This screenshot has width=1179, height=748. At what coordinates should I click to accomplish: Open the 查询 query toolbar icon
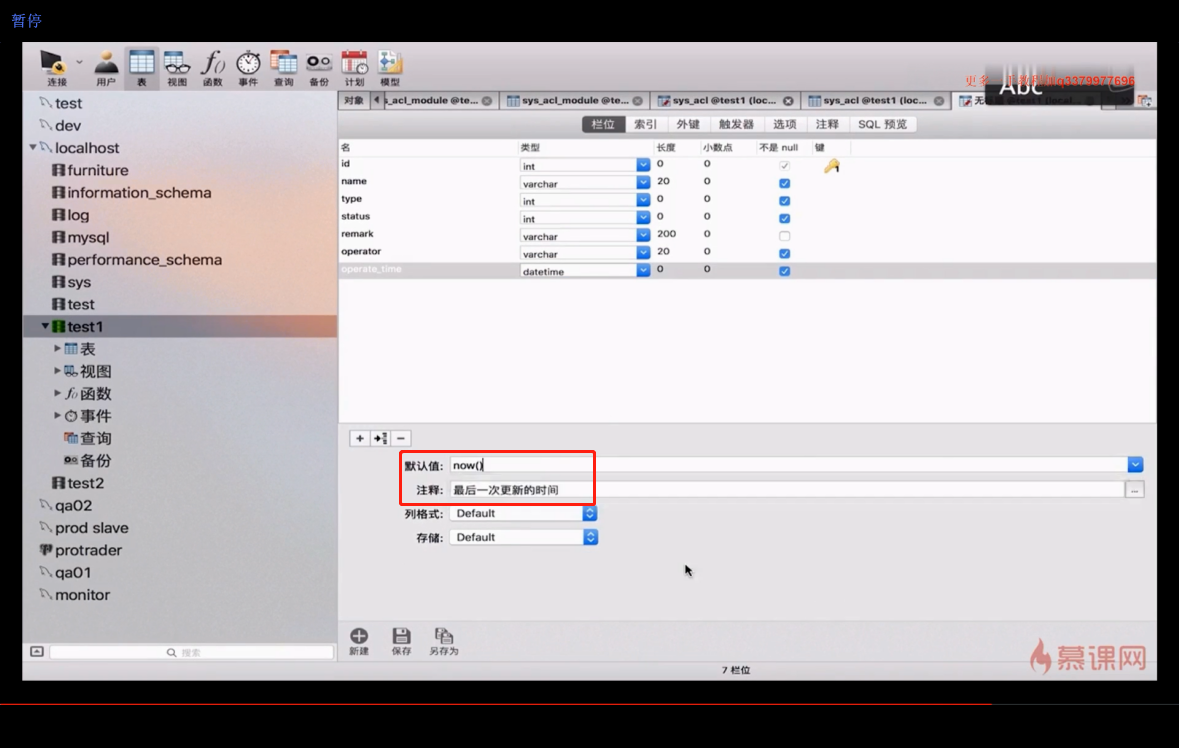point(283,68)
